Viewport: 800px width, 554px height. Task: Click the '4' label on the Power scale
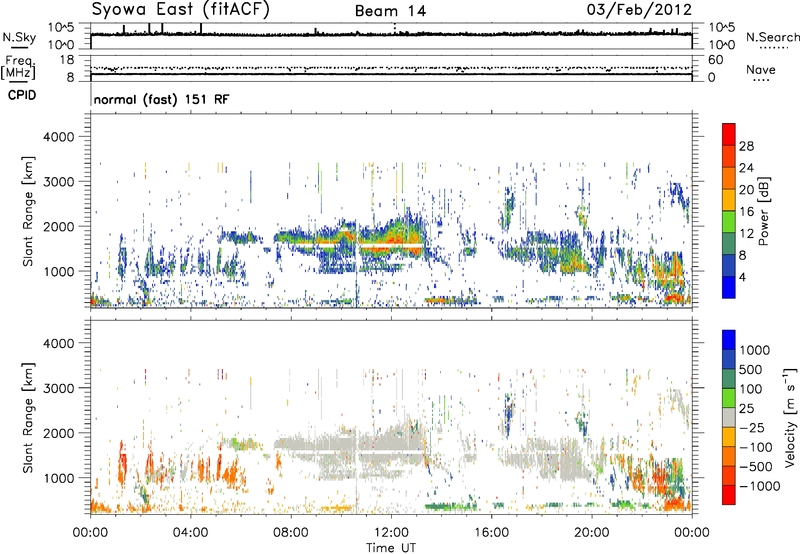coord(742,278)
